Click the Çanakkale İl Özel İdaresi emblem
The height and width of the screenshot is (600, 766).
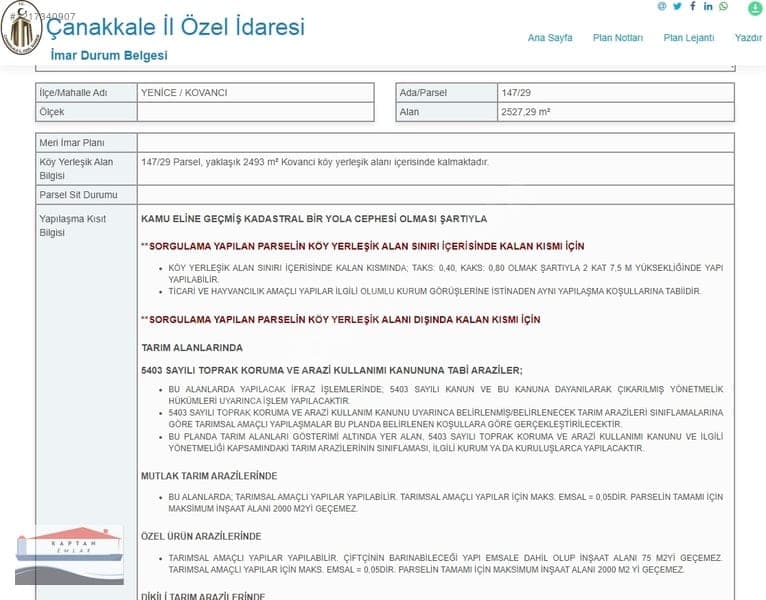21,28
